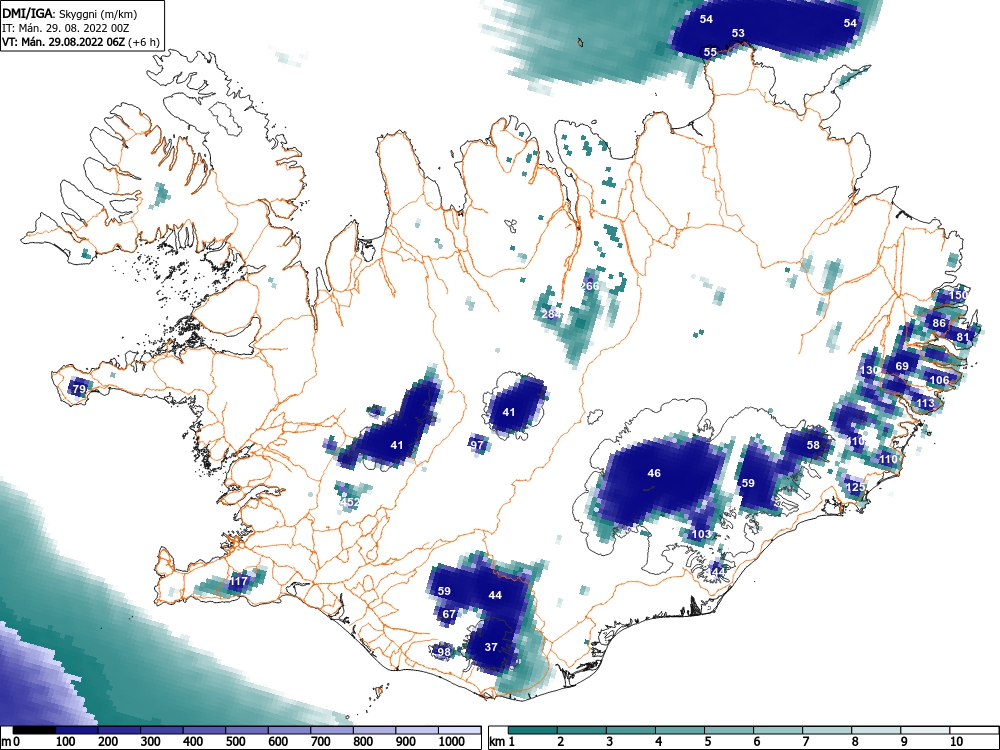
Task: Click the visibility value '53' on the map
Action: tap(738, 33)
